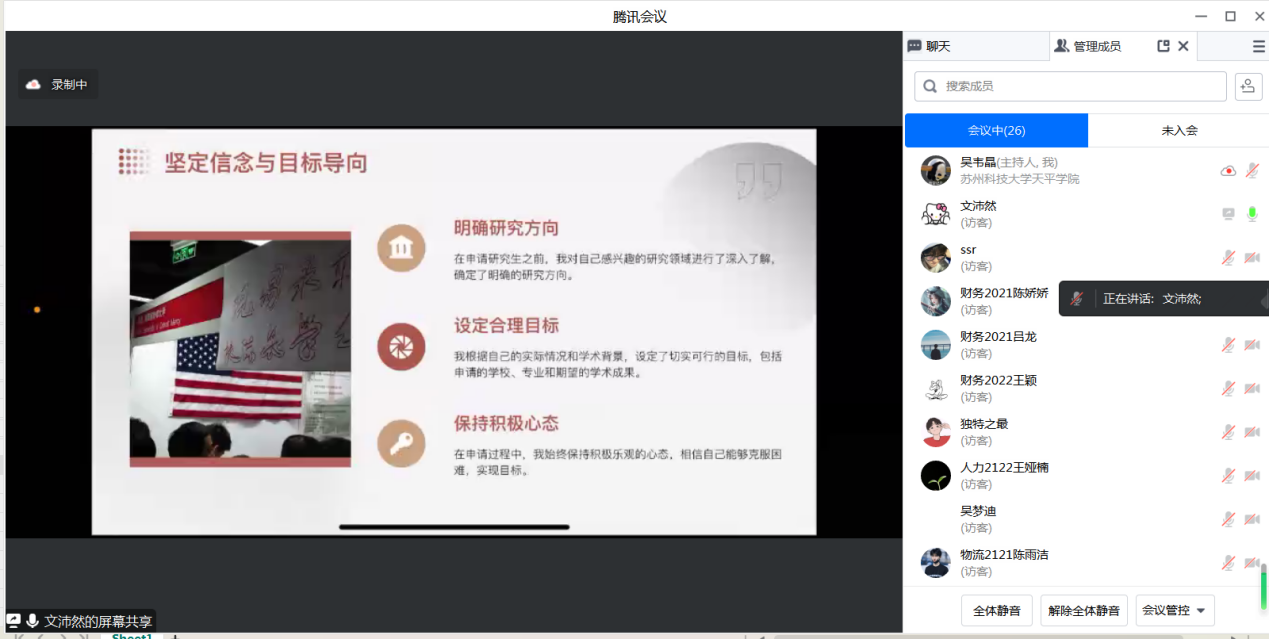
Task: Select the 未入会 tab
Action: pyautogui.click(x=1178, y=130)
